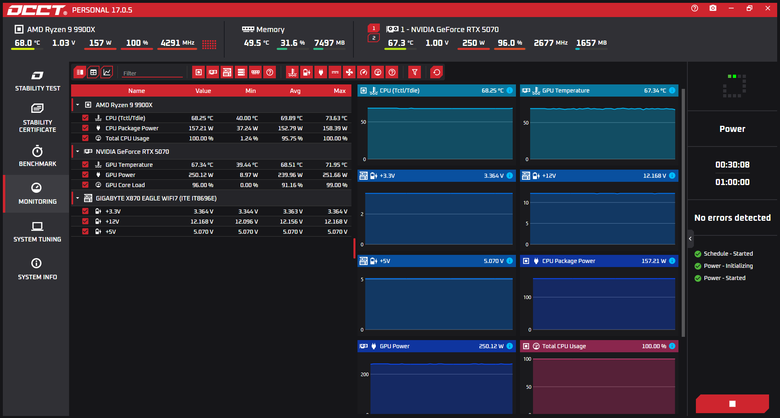Open info on GPU Power graph
Viewport: 780px width, 418px height.
click(x=510, y=346)
